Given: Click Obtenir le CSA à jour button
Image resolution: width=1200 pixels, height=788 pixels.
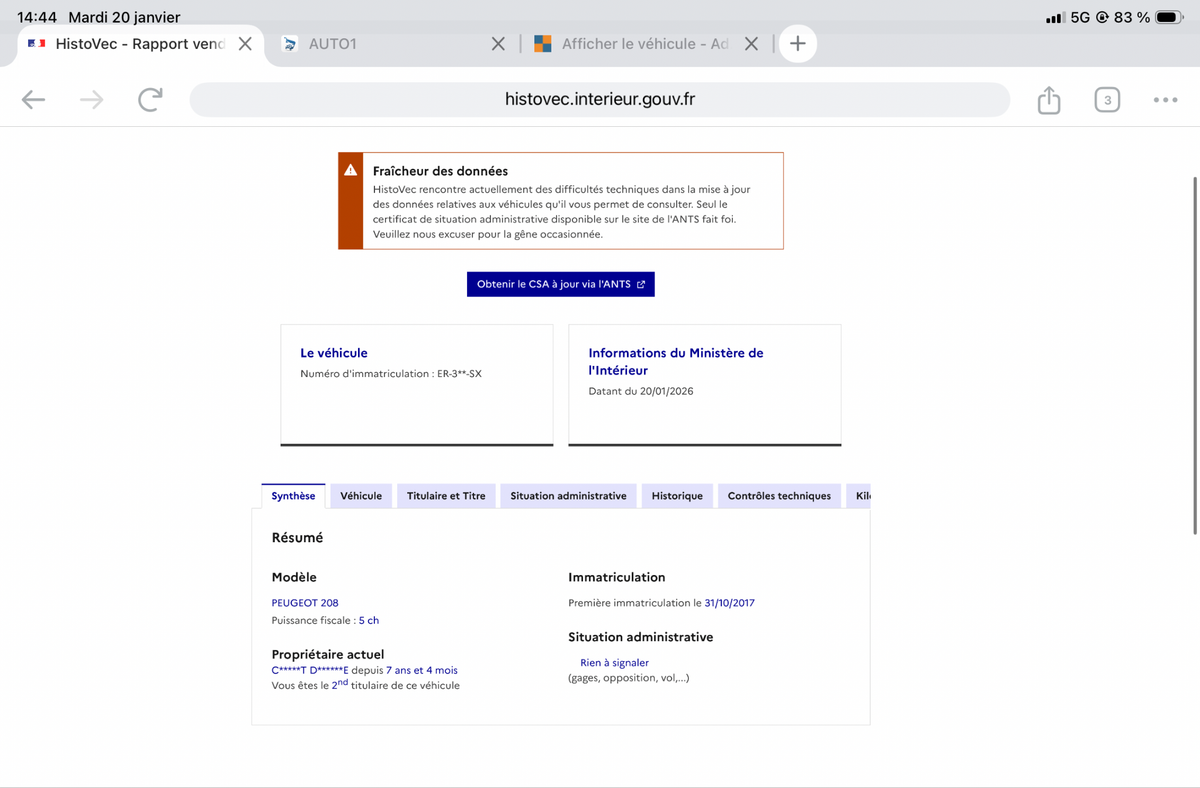Looking at the screenshot, I should (560, 284).
